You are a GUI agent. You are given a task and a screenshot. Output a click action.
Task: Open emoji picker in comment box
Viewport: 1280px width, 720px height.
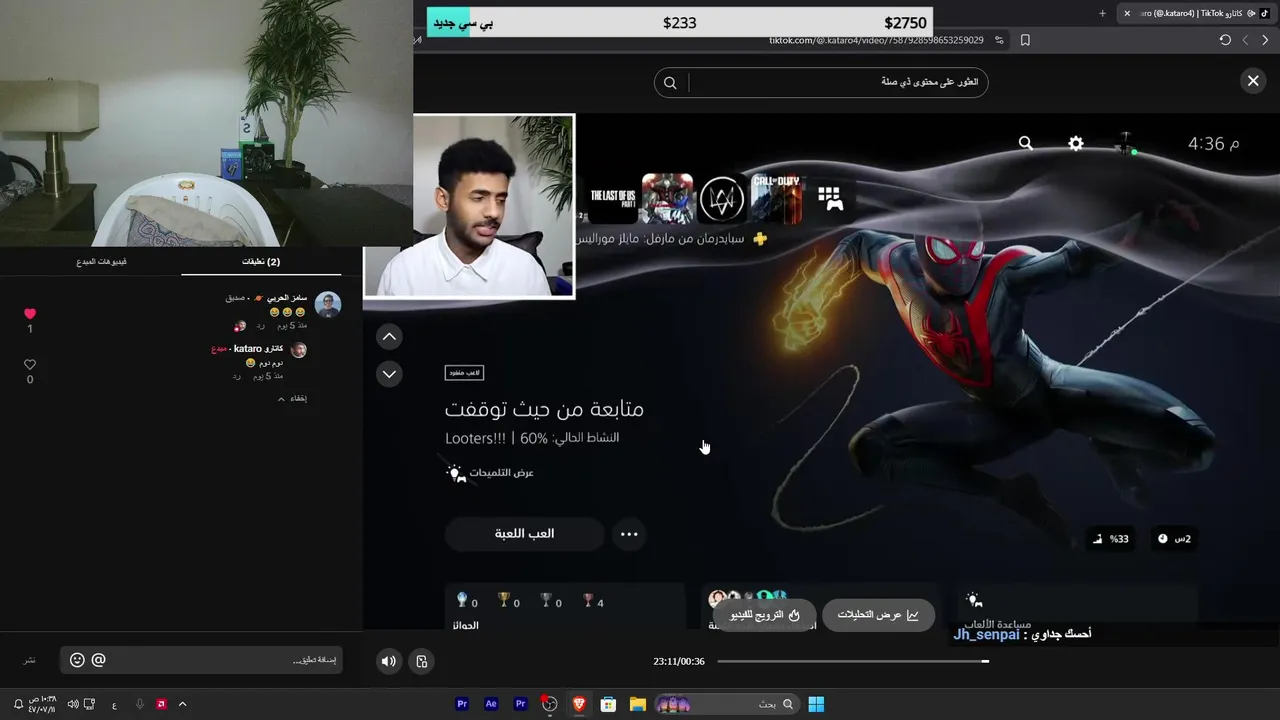[x=77, y=660]
